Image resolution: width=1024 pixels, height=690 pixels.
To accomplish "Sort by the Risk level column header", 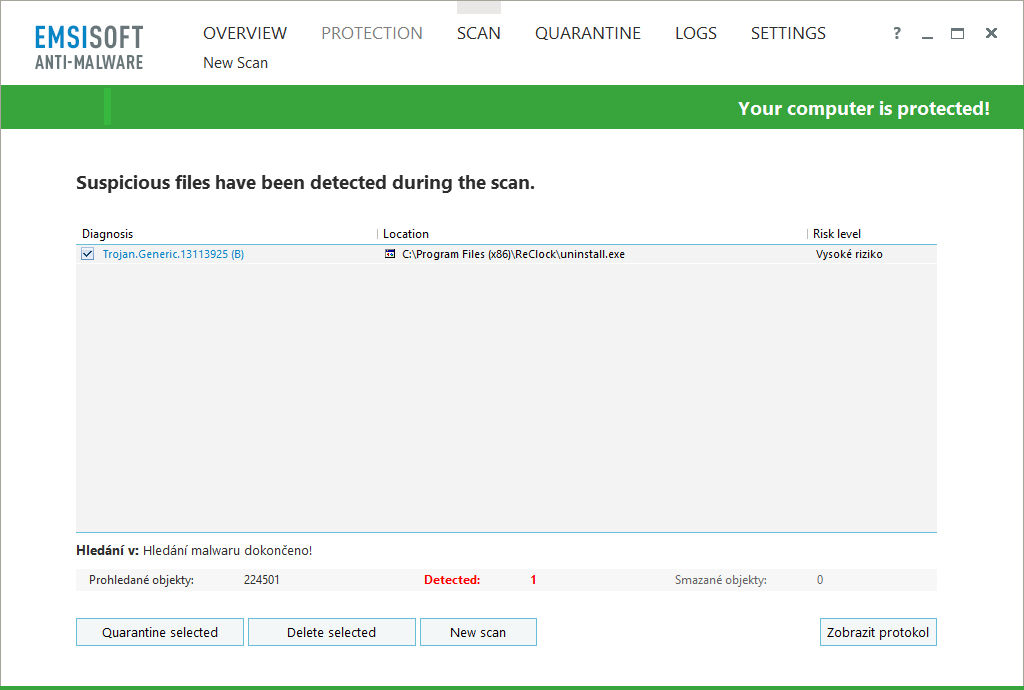I will (837, 234).
